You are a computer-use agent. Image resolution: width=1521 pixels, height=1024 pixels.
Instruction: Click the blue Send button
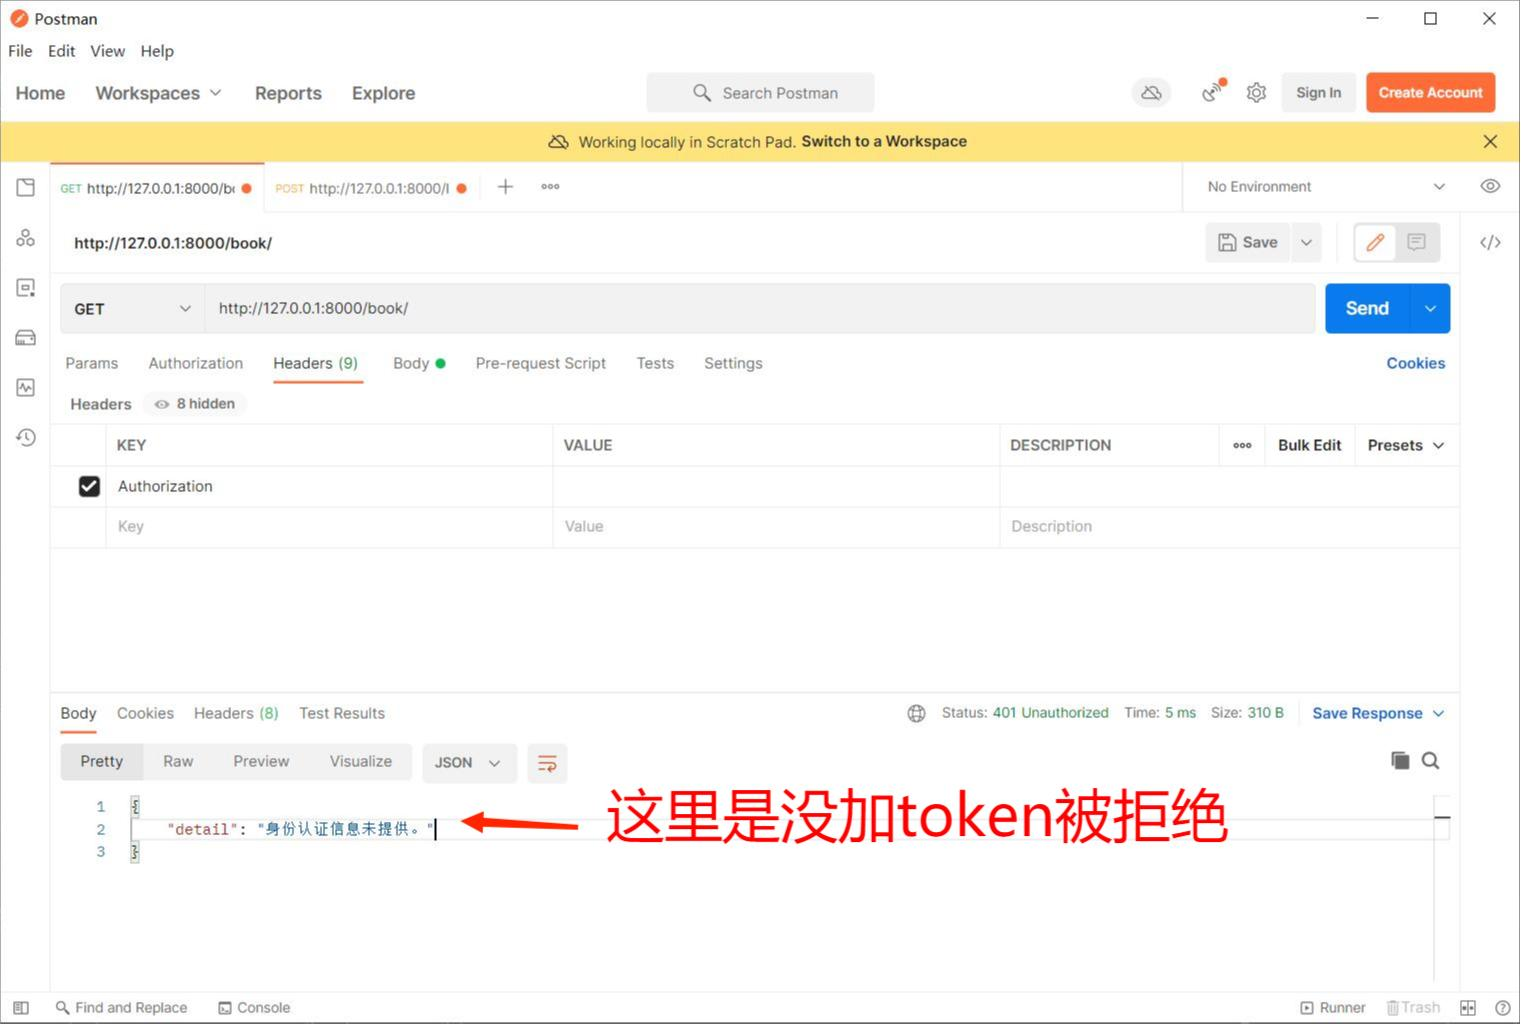(x=1367, y=308)
